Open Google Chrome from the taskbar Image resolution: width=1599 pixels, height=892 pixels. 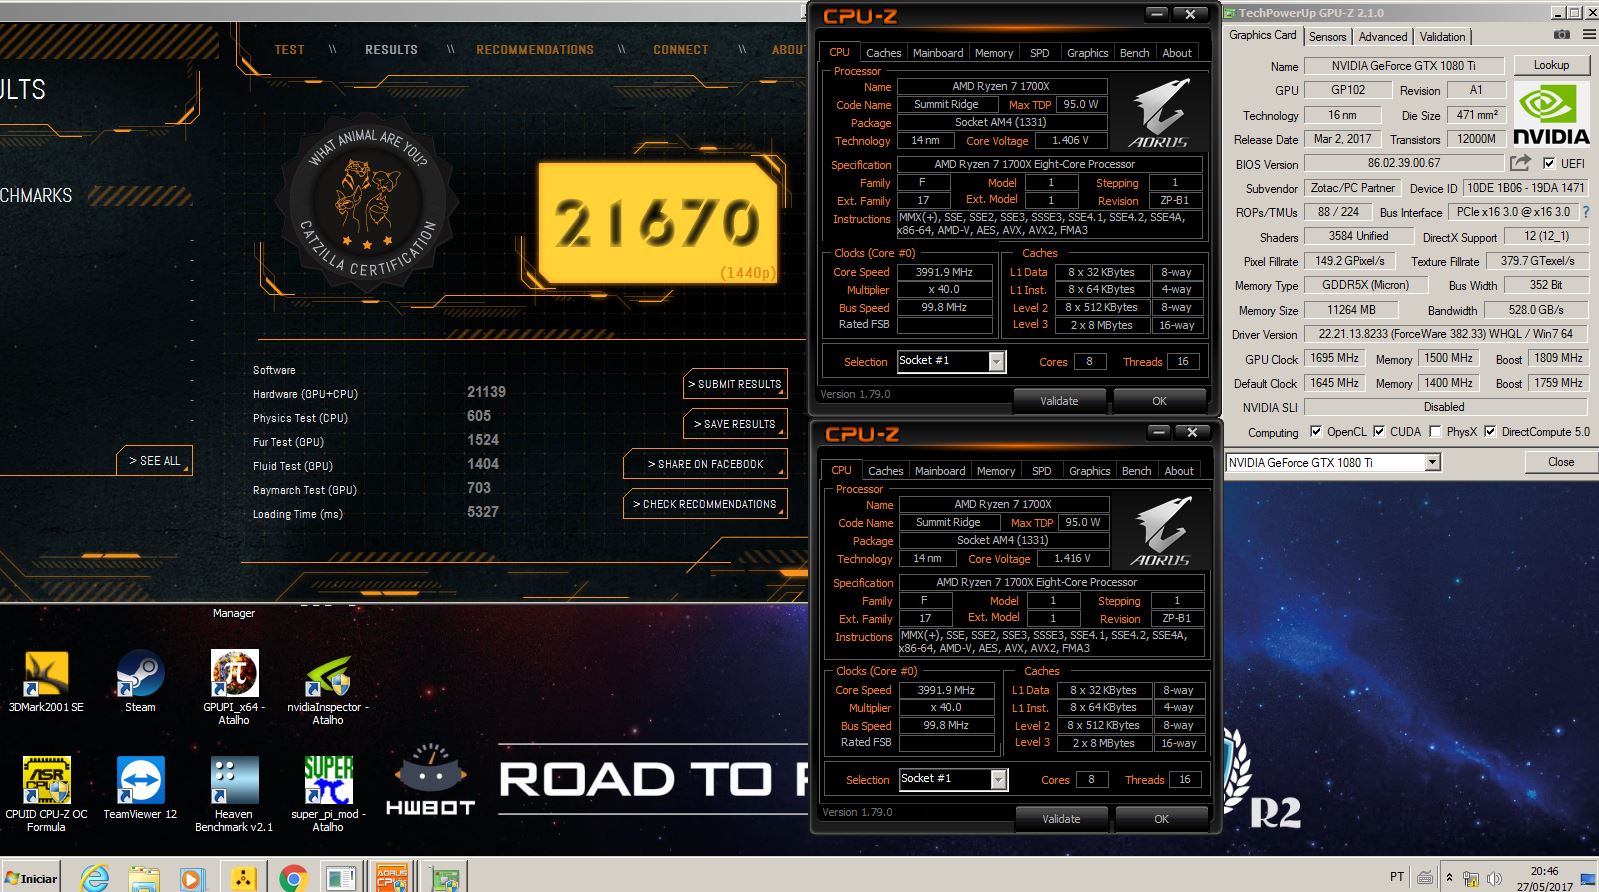[x=292, y=878]
